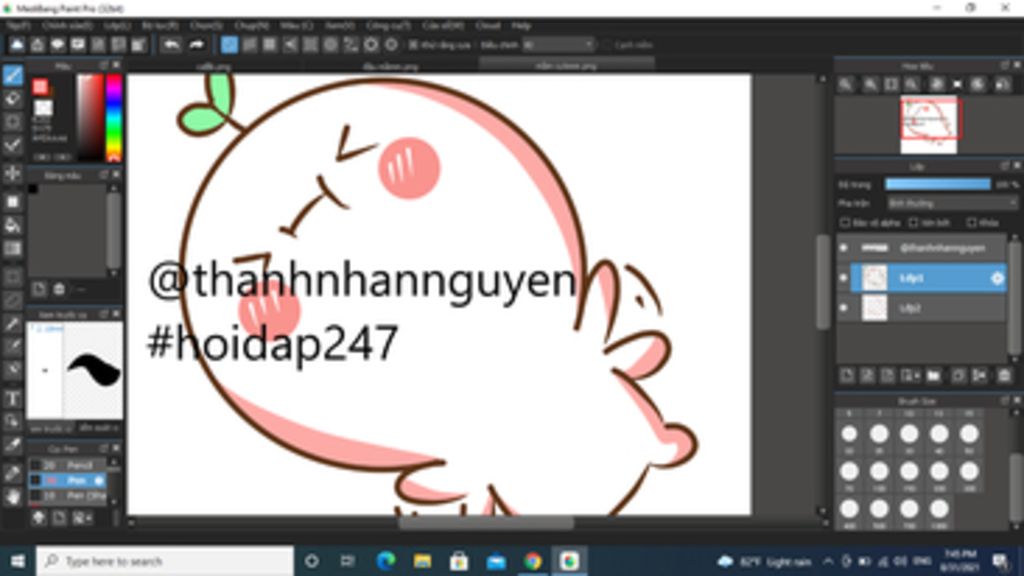Open the Help menu
This screenshot has height=576, width=1024.
pyautogui.click(x=517, y=25)
